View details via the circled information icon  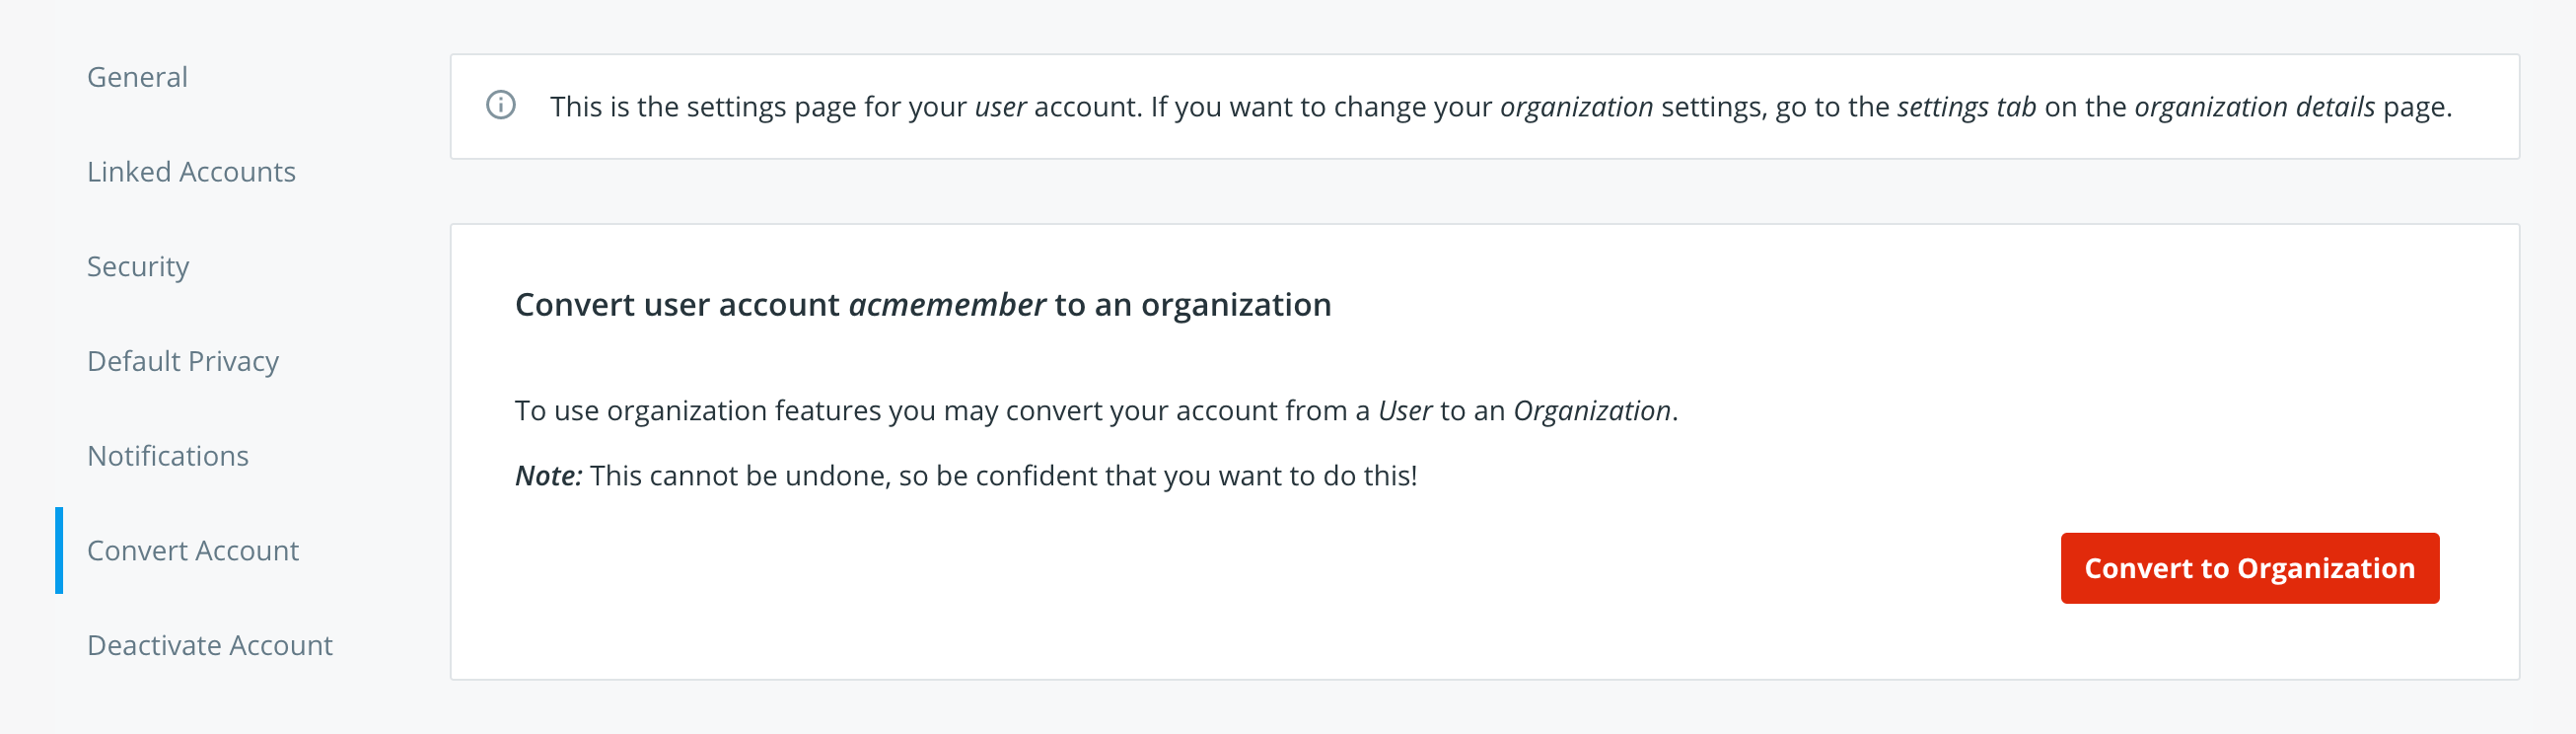click(503, 104)
